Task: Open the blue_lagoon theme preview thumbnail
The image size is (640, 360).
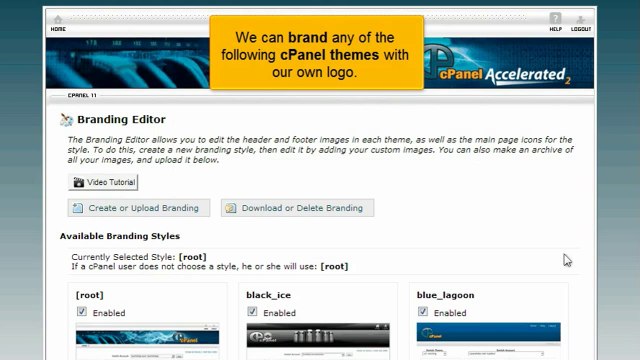Action: click(489, 341)
